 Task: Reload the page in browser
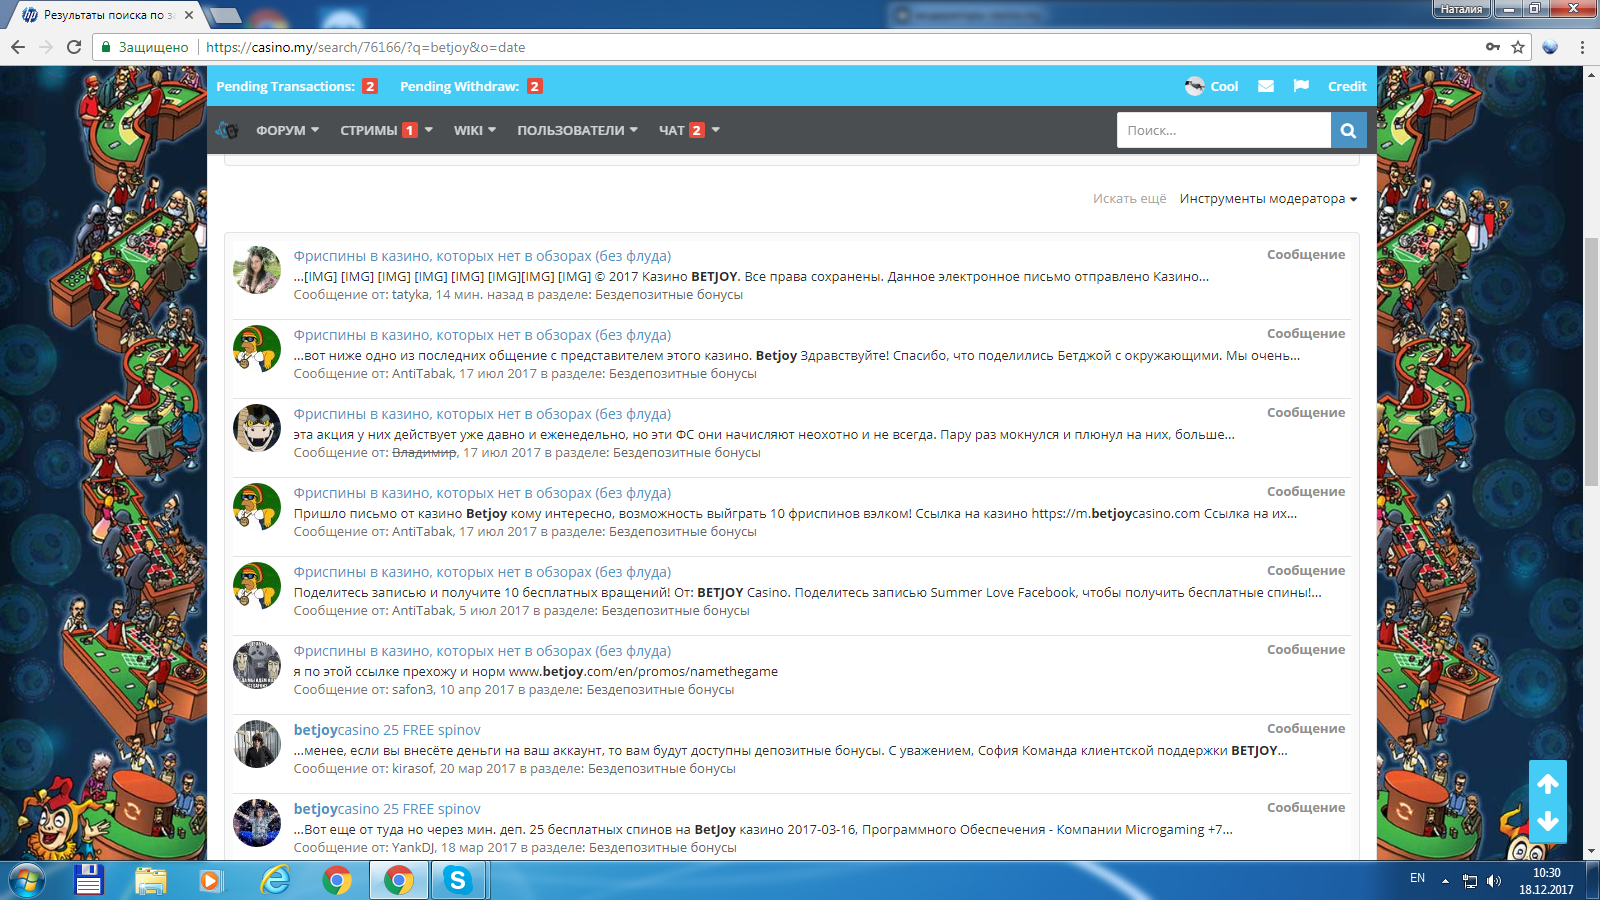(73, 47)
